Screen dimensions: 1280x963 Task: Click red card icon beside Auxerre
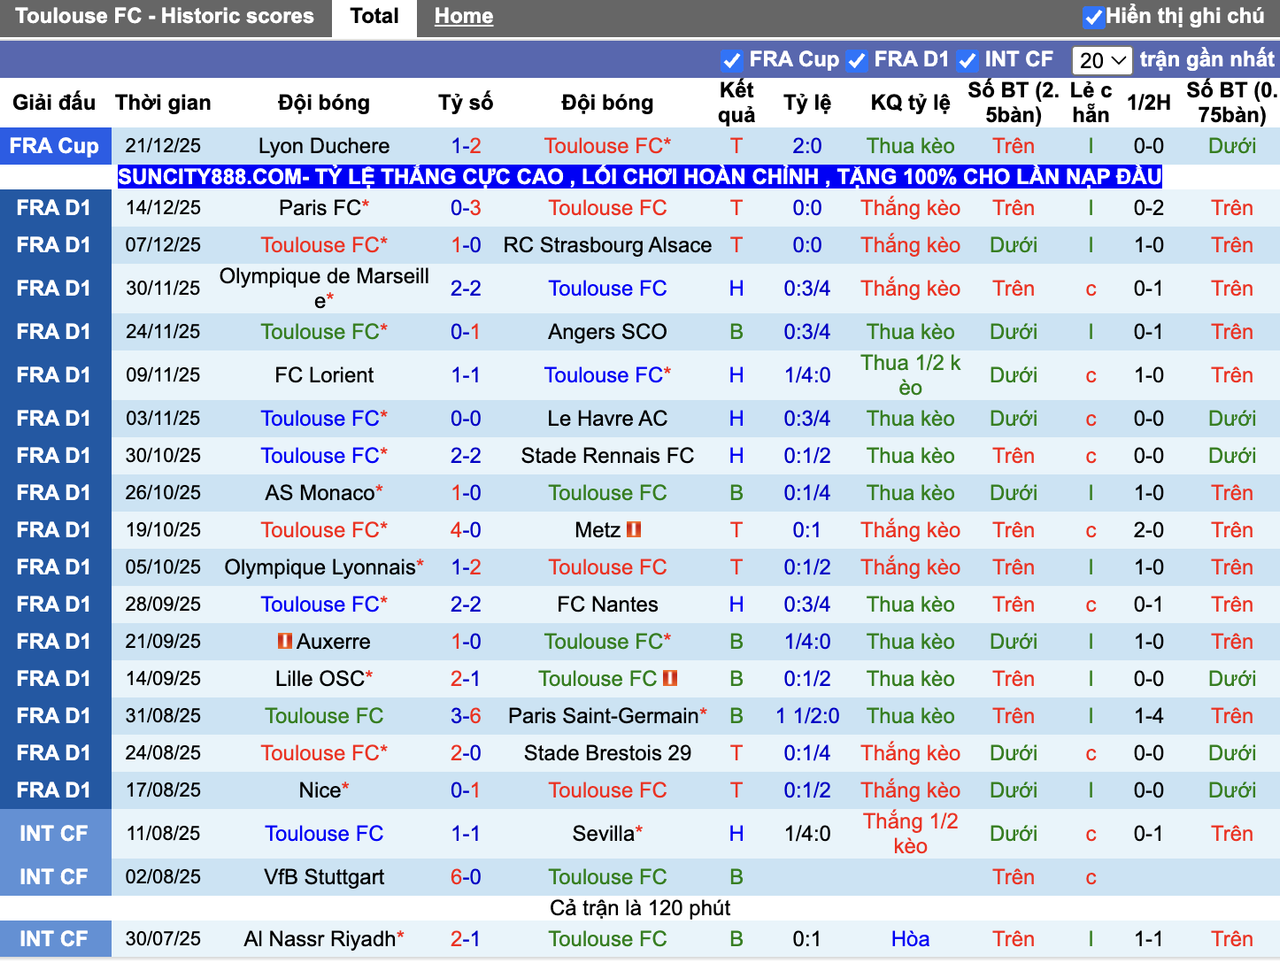[285, 641]
